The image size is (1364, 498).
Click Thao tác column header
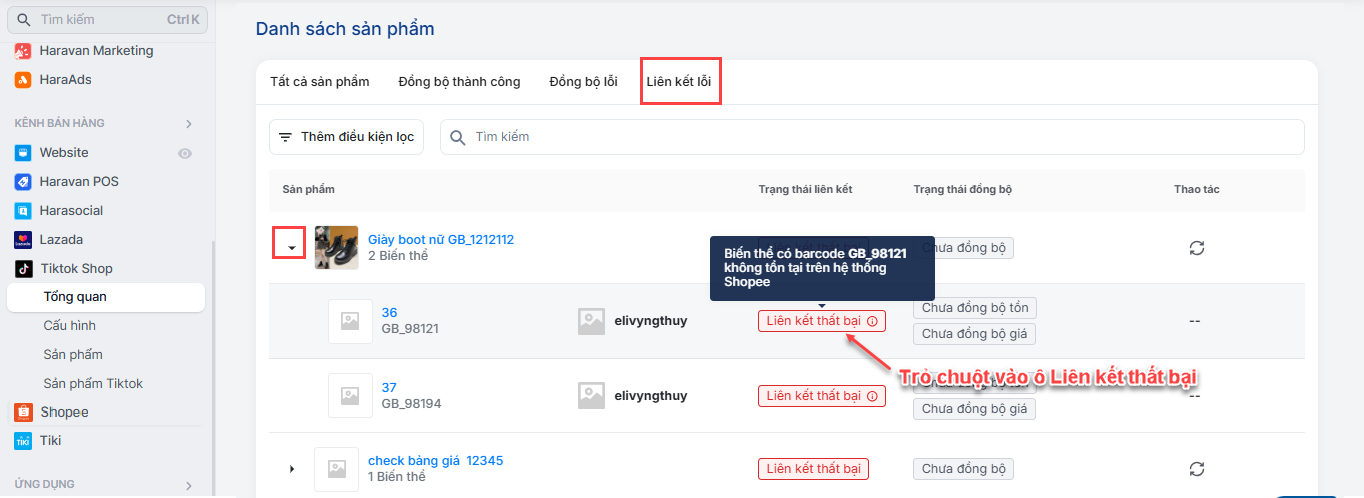(1197, 189)
